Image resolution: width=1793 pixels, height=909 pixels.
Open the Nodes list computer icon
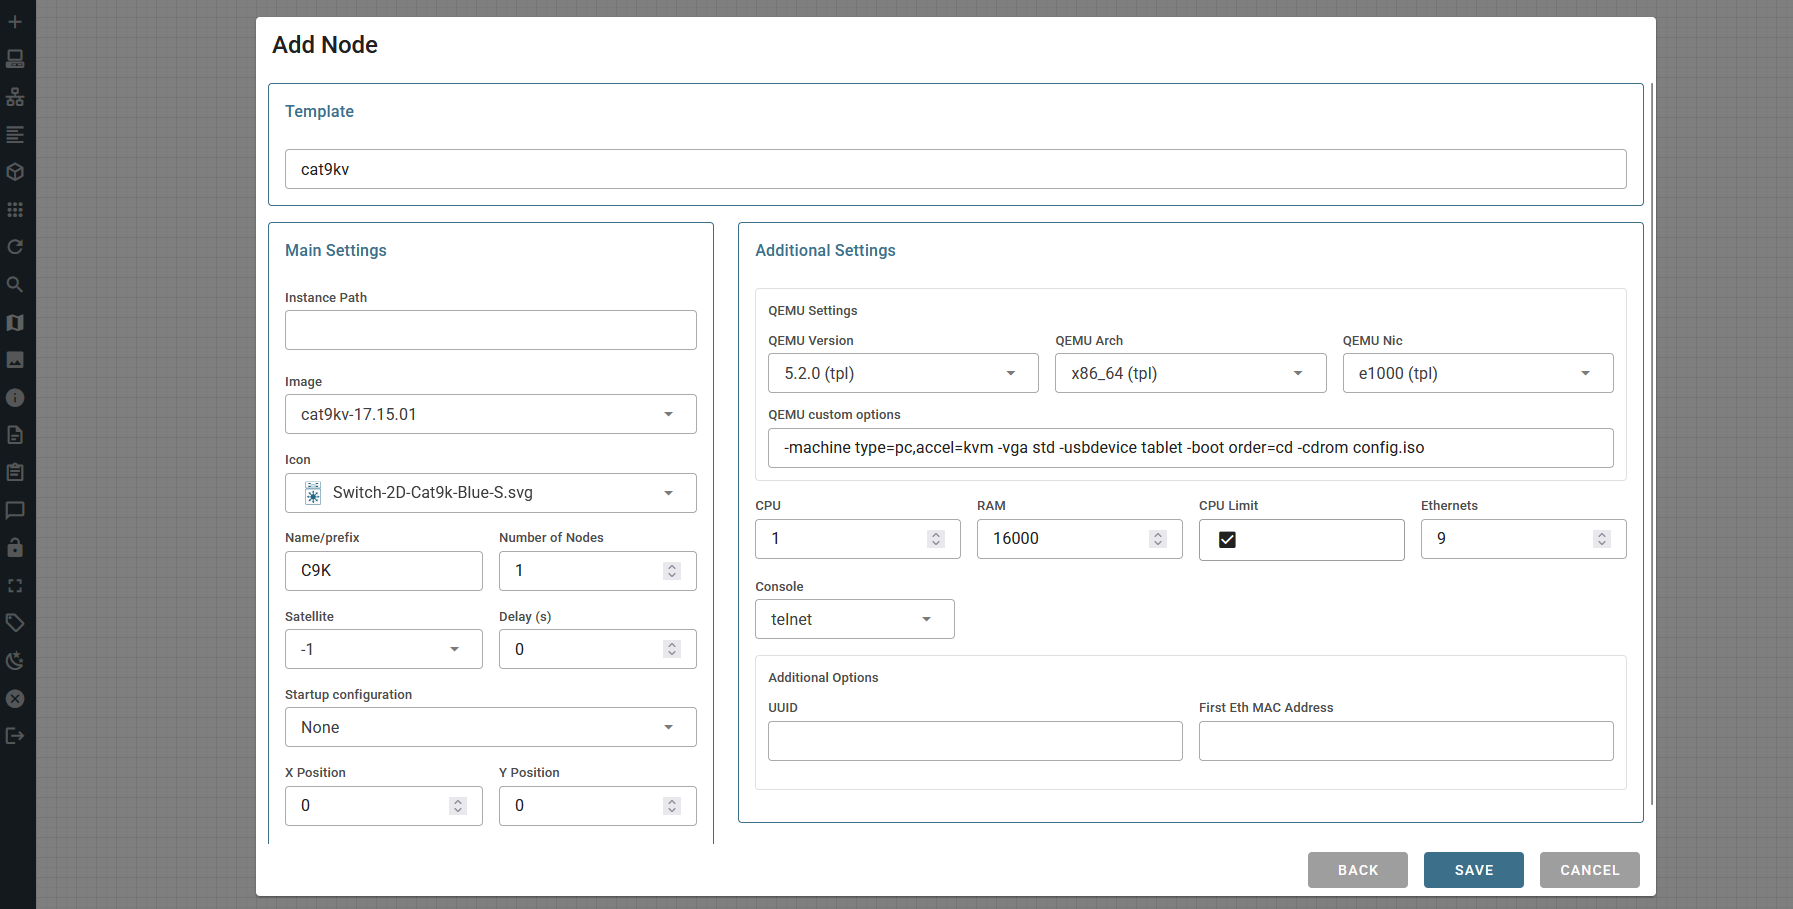coord(15,59)
